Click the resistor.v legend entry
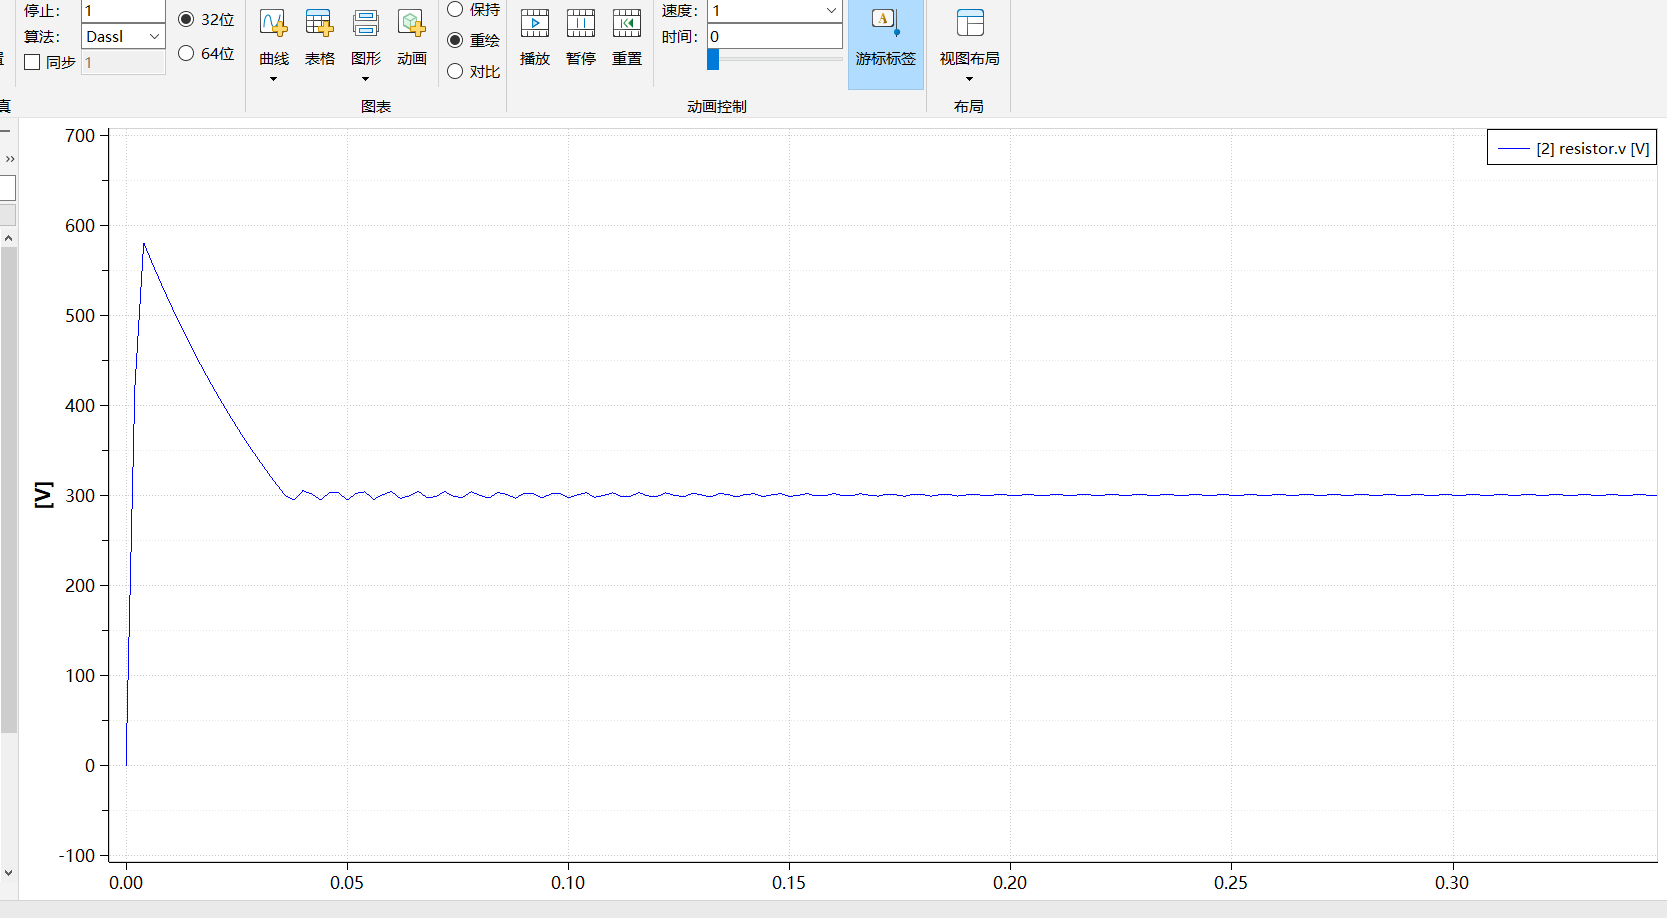1667x918 pixels. tap(1572, 148)
